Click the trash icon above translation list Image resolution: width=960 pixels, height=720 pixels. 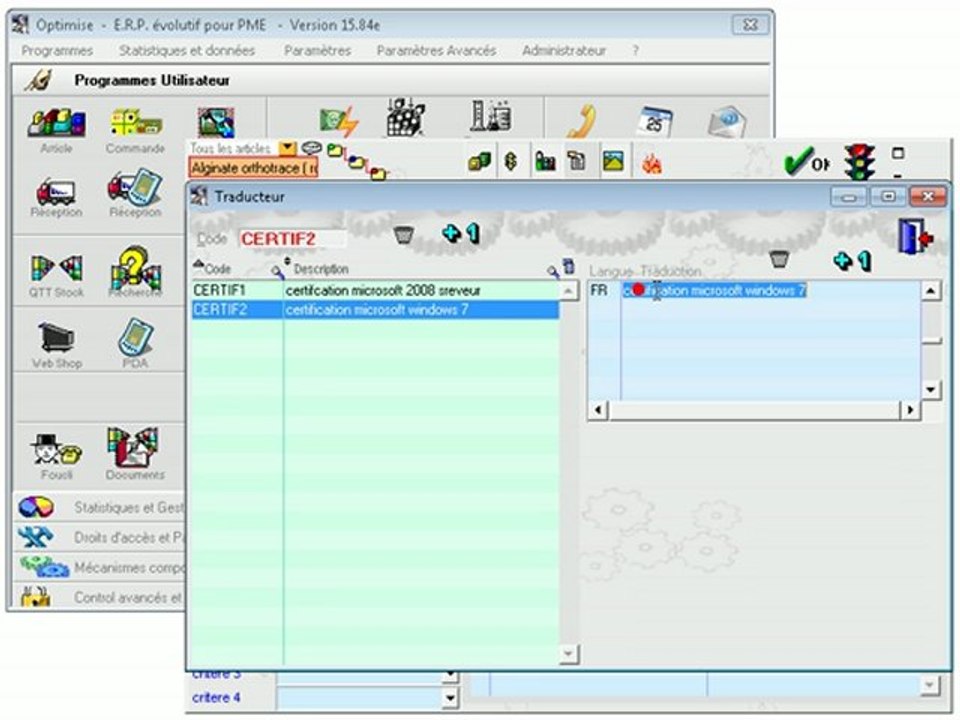(x=779, y=258)
